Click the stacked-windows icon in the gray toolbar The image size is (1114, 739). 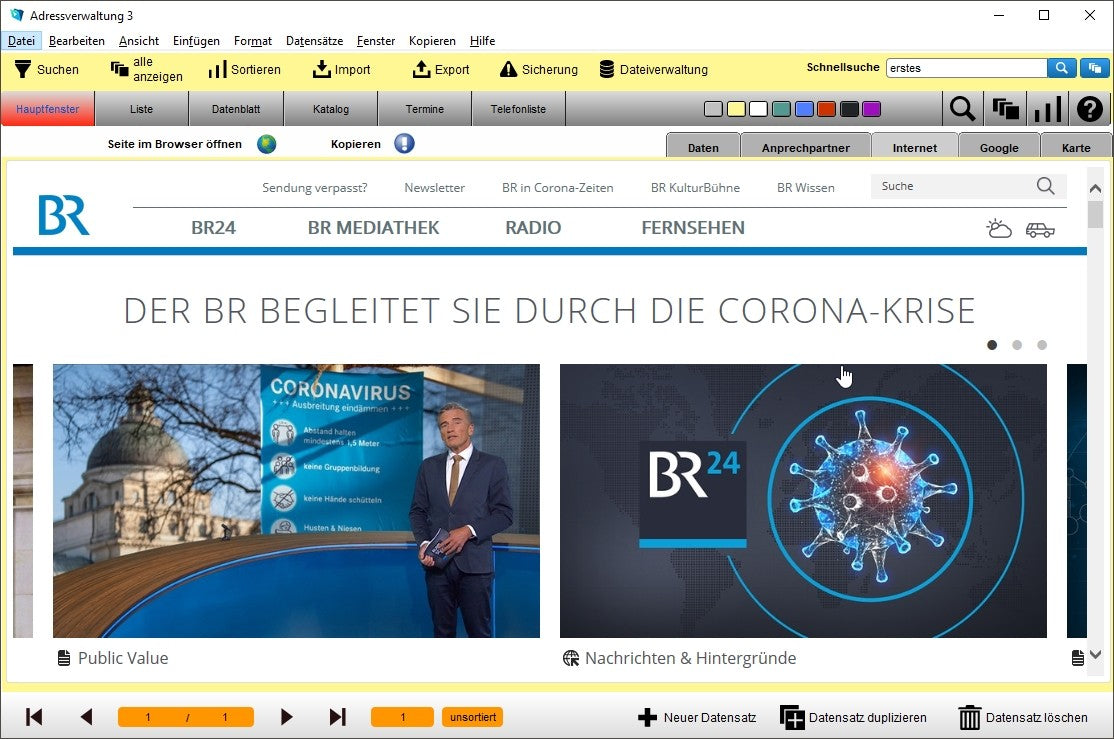(x=1005, y=109)
